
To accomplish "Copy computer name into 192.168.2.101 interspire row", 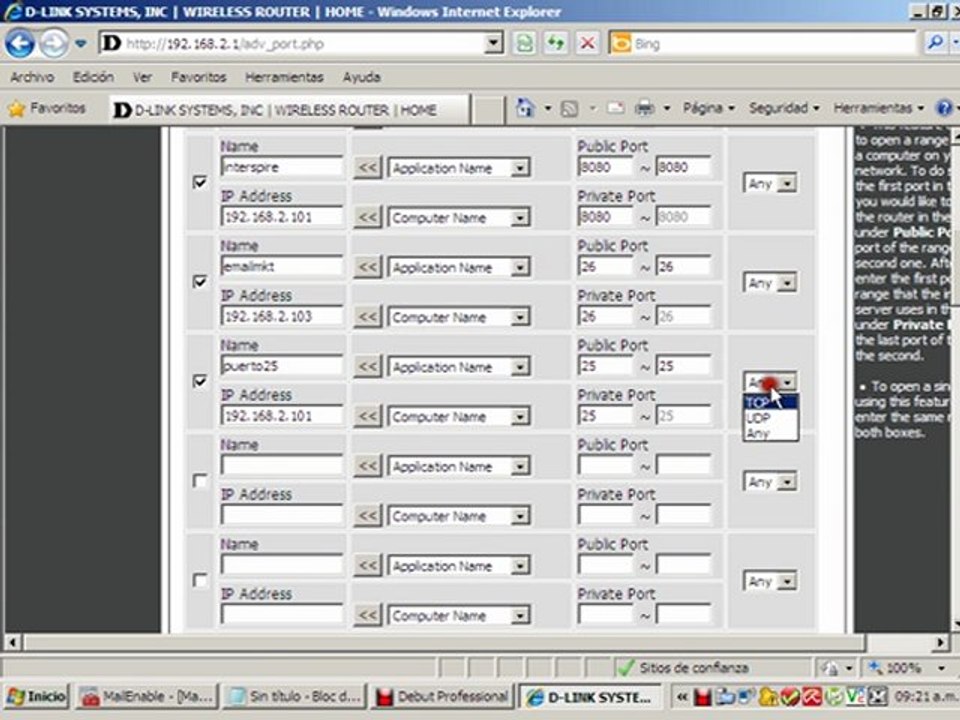I will [367, 217].
